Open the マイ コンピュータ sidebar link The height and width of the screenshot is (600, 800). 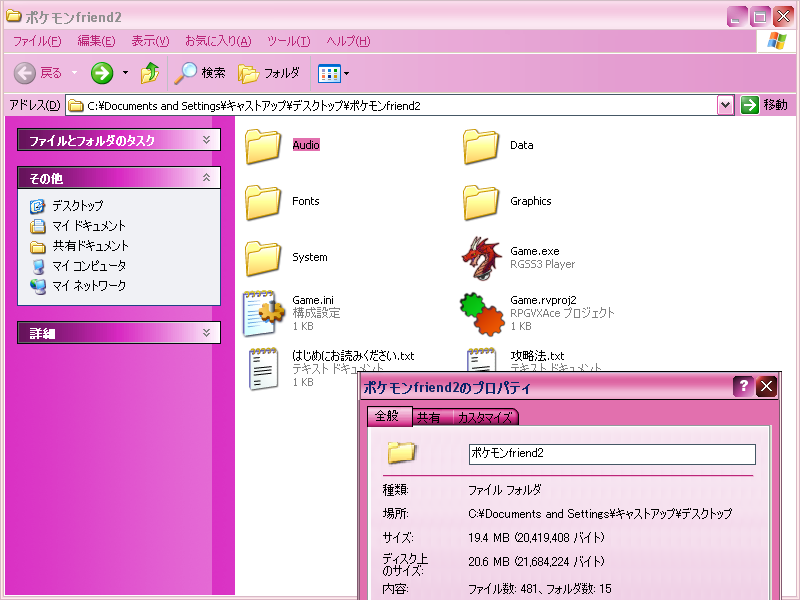pos(89,266)
